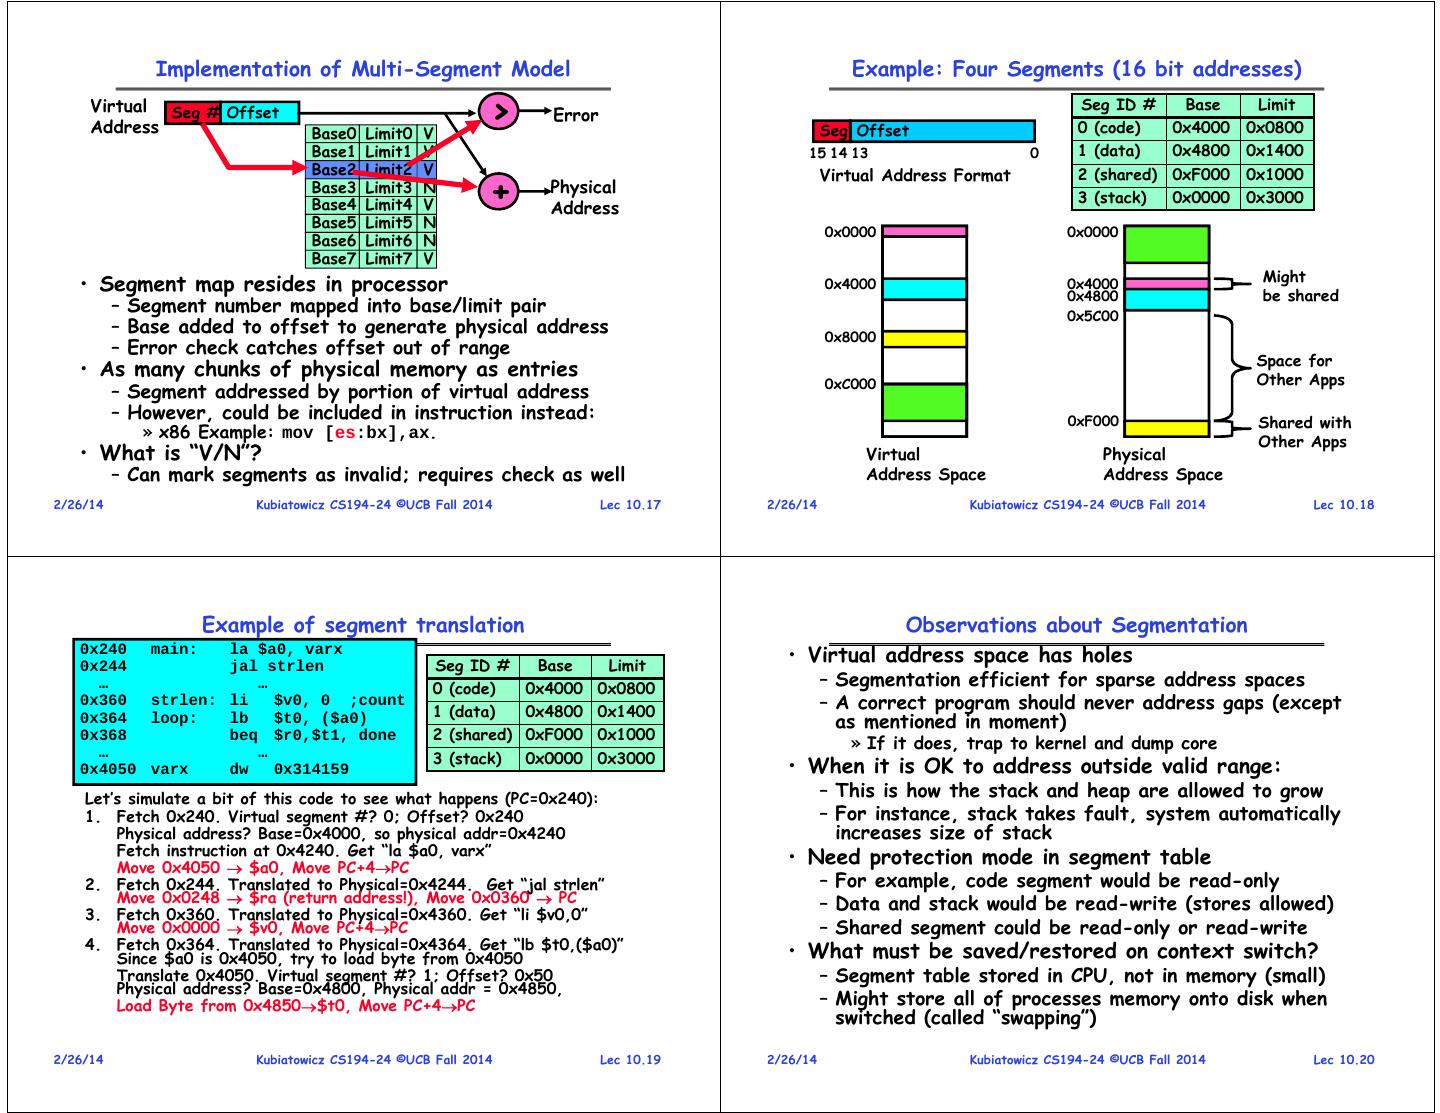Select "2 (shared)" row in segment translation slide
This screenshot has height=1113, width=1440.
tap(544, 734)
